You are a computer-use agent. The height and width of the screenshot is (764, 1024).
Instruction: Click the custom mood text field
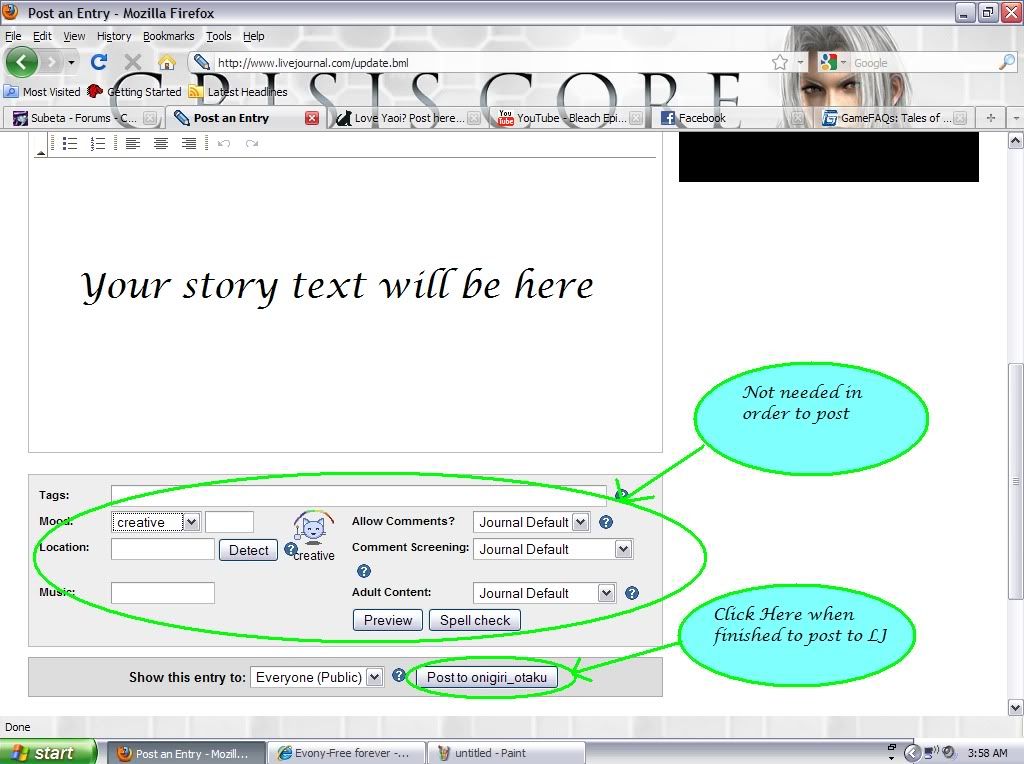(x=229, y=522)
